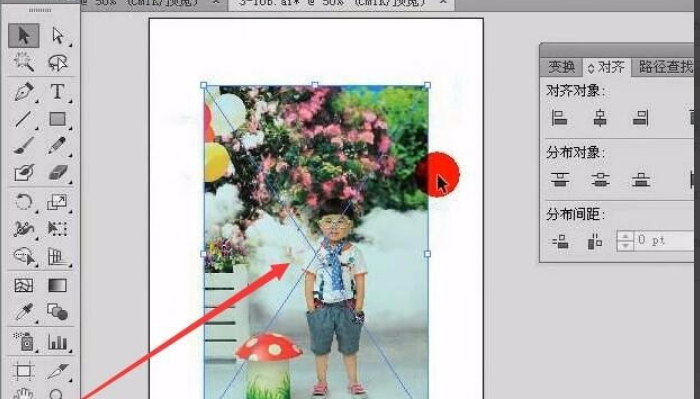This screenshot has height=399, width=700.
Task: Select the black arrow Selection tool
Action: (x=24, y=35)
